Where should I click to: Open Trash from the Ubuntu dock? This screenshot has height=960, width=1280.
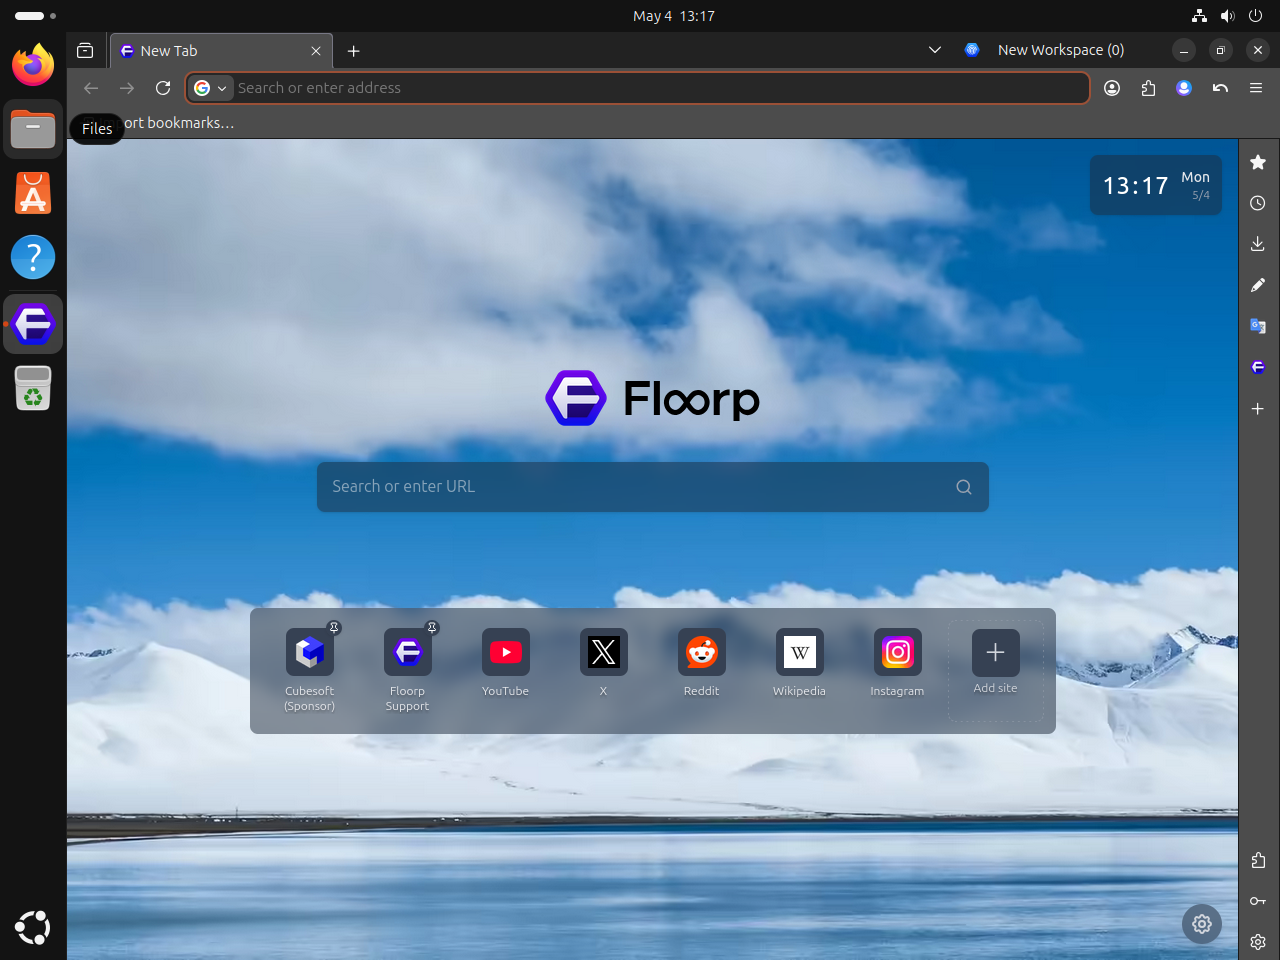tap(33, 388)
